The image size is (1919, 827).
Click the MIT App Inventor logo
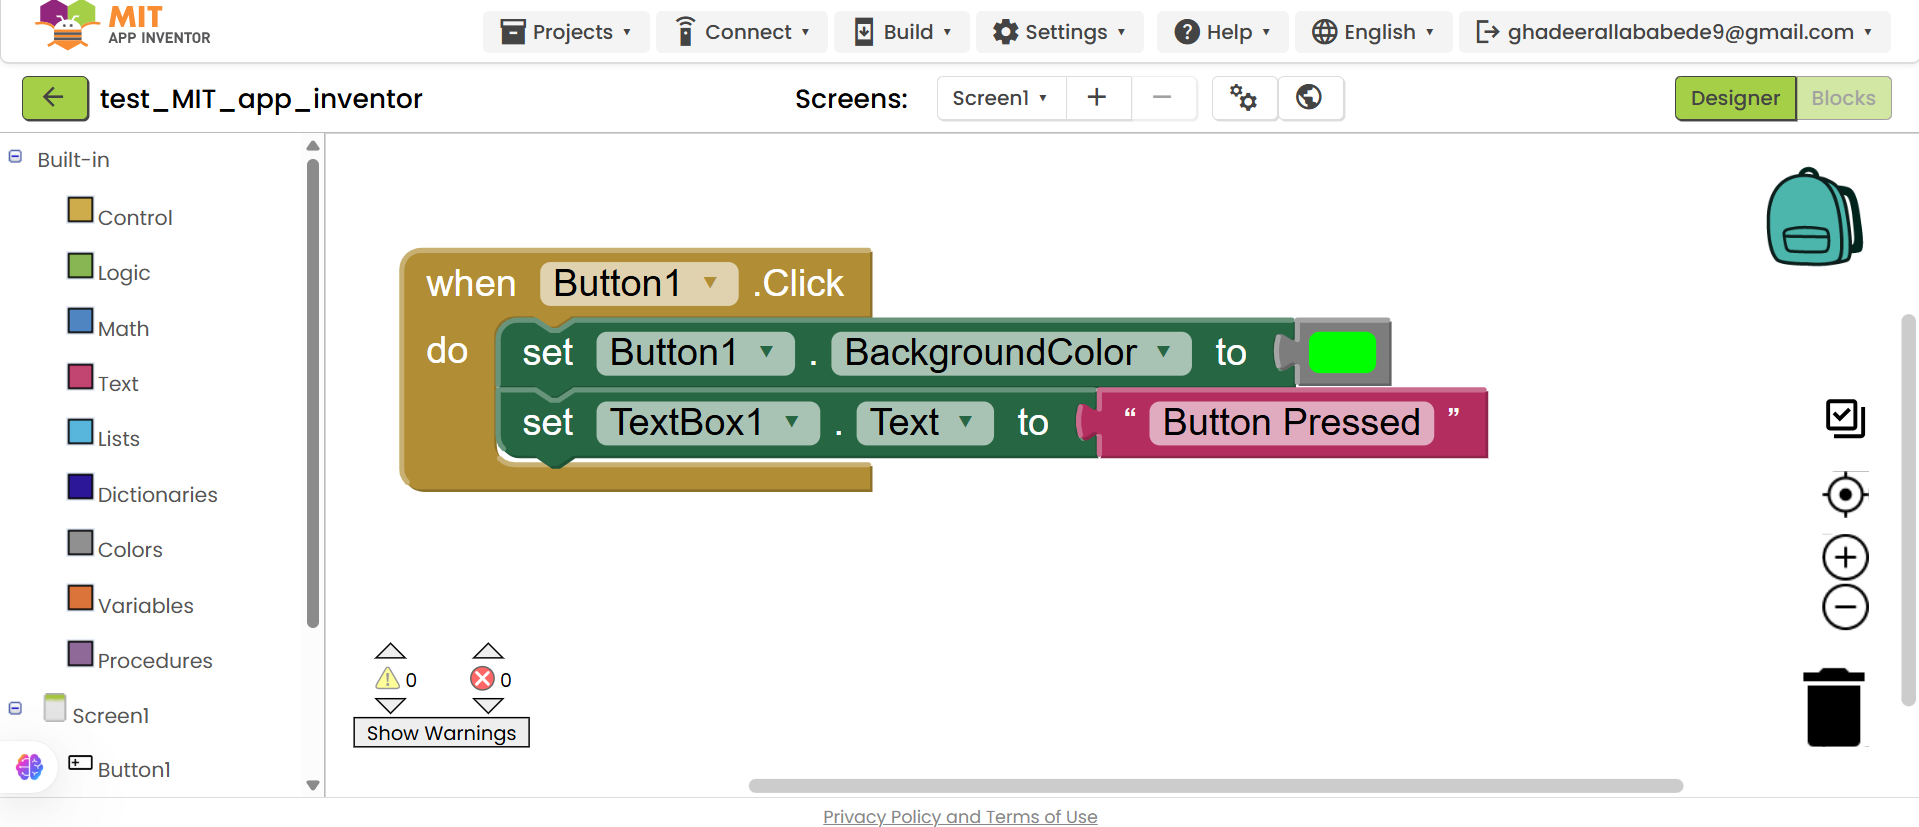click(122, 25)
